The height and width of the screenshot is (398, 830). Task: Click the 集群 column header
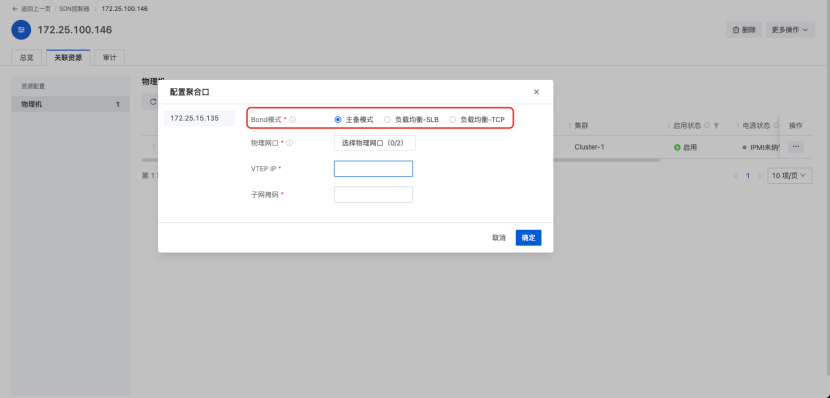(581, 126)
